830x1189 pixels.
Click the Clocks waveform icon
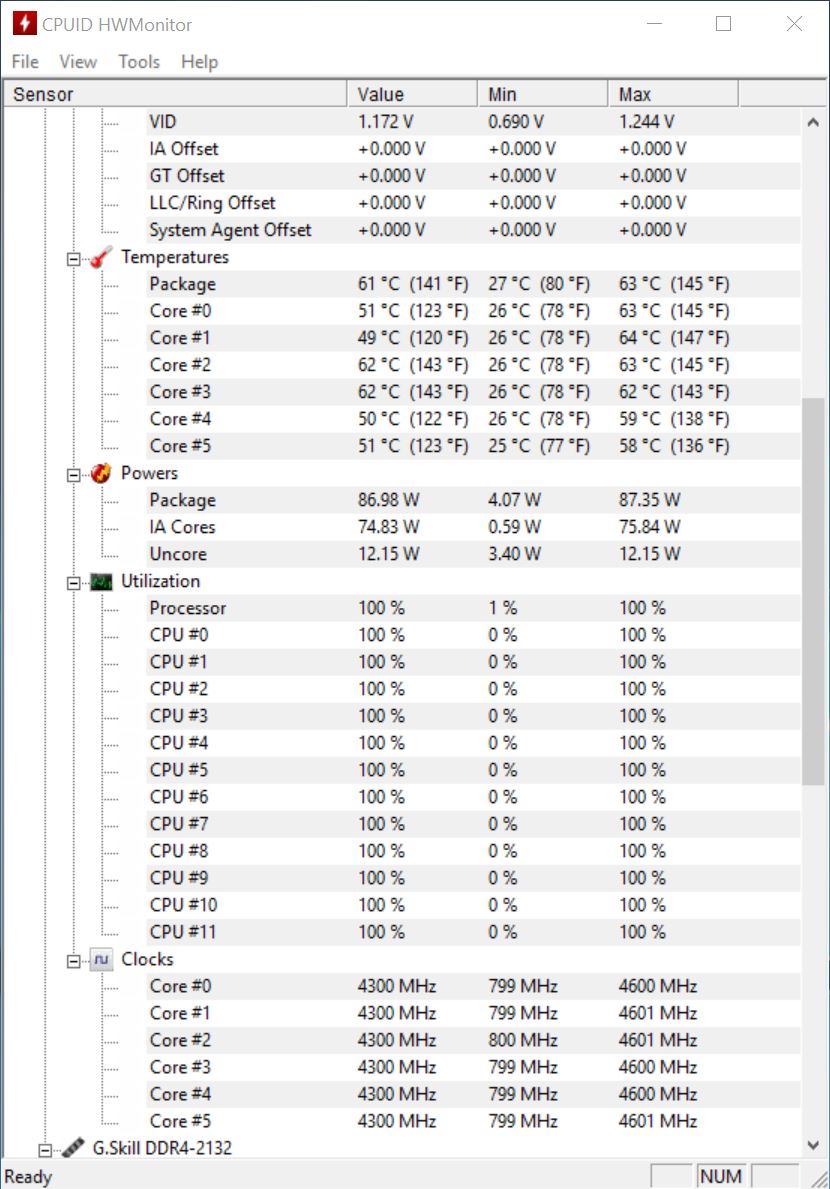click(x=102, y=960)
